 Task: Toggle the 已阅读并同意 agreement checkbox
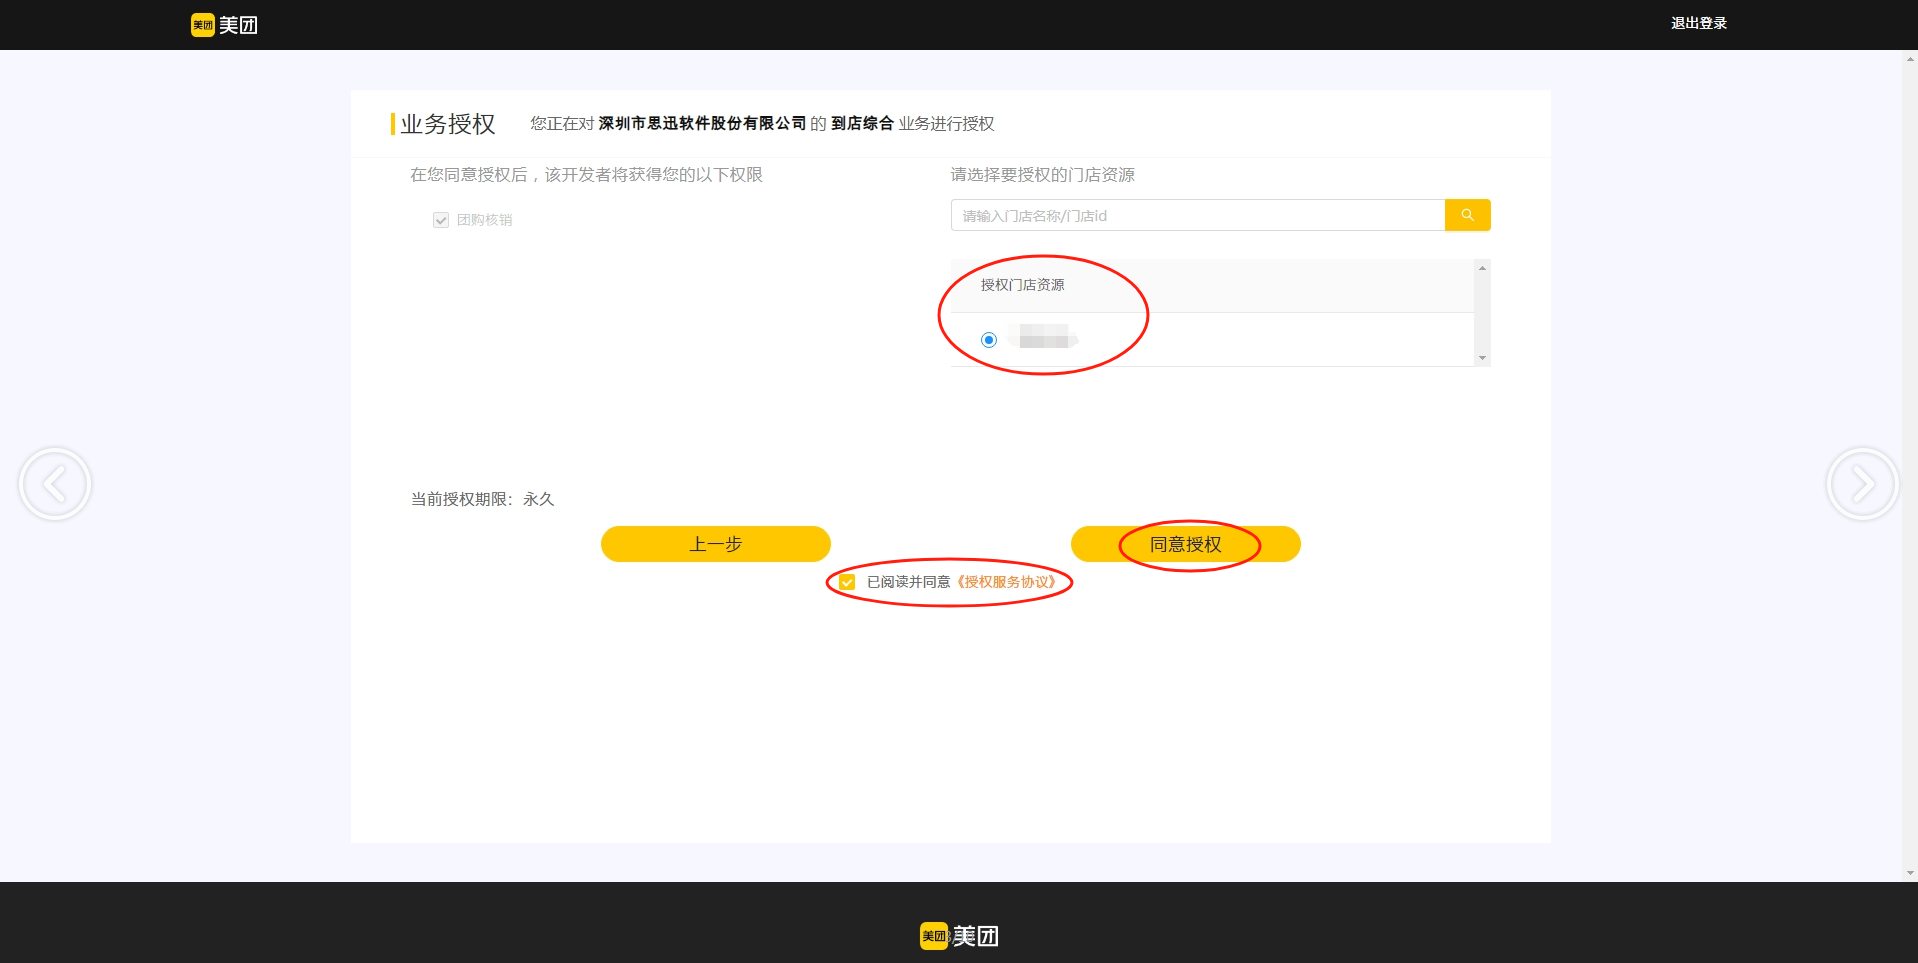847,582
